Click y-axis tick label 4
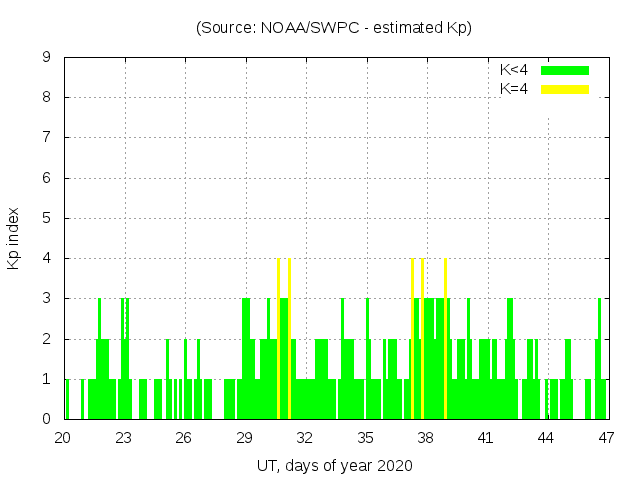 47,259
